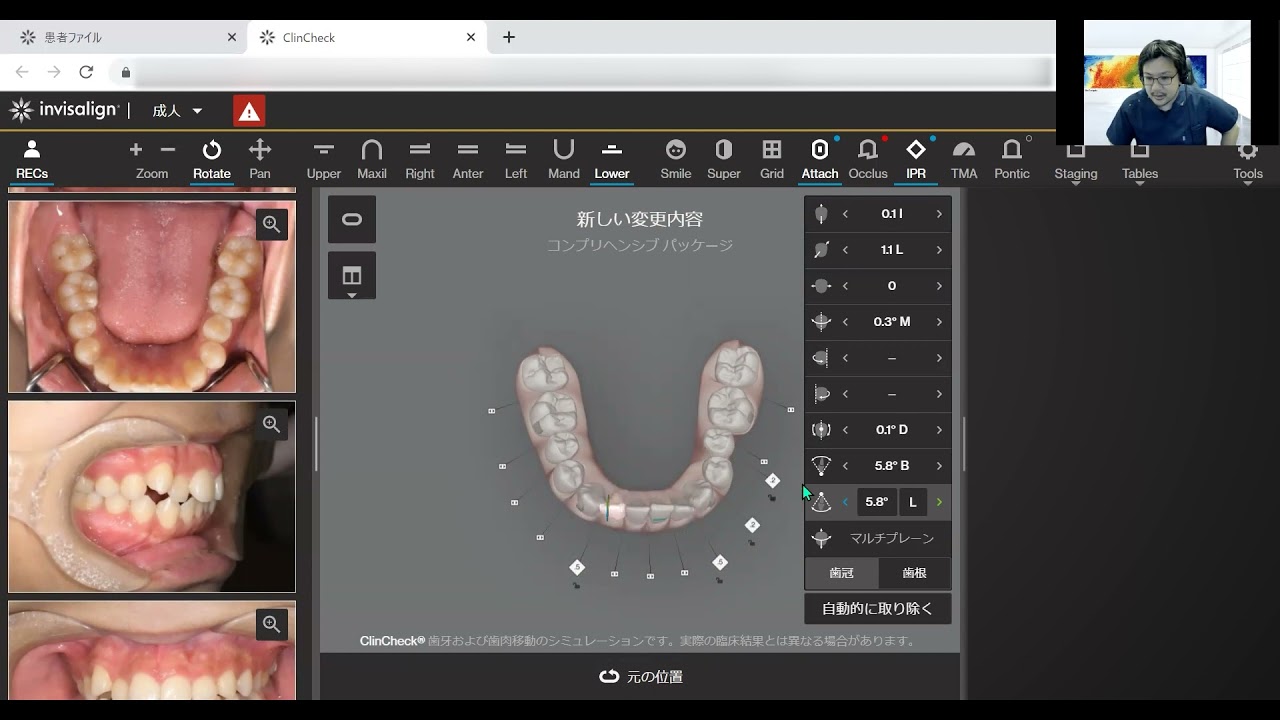Magnify the lower occlusal photo
1280x720 pixels.
[x=272, y=224]
